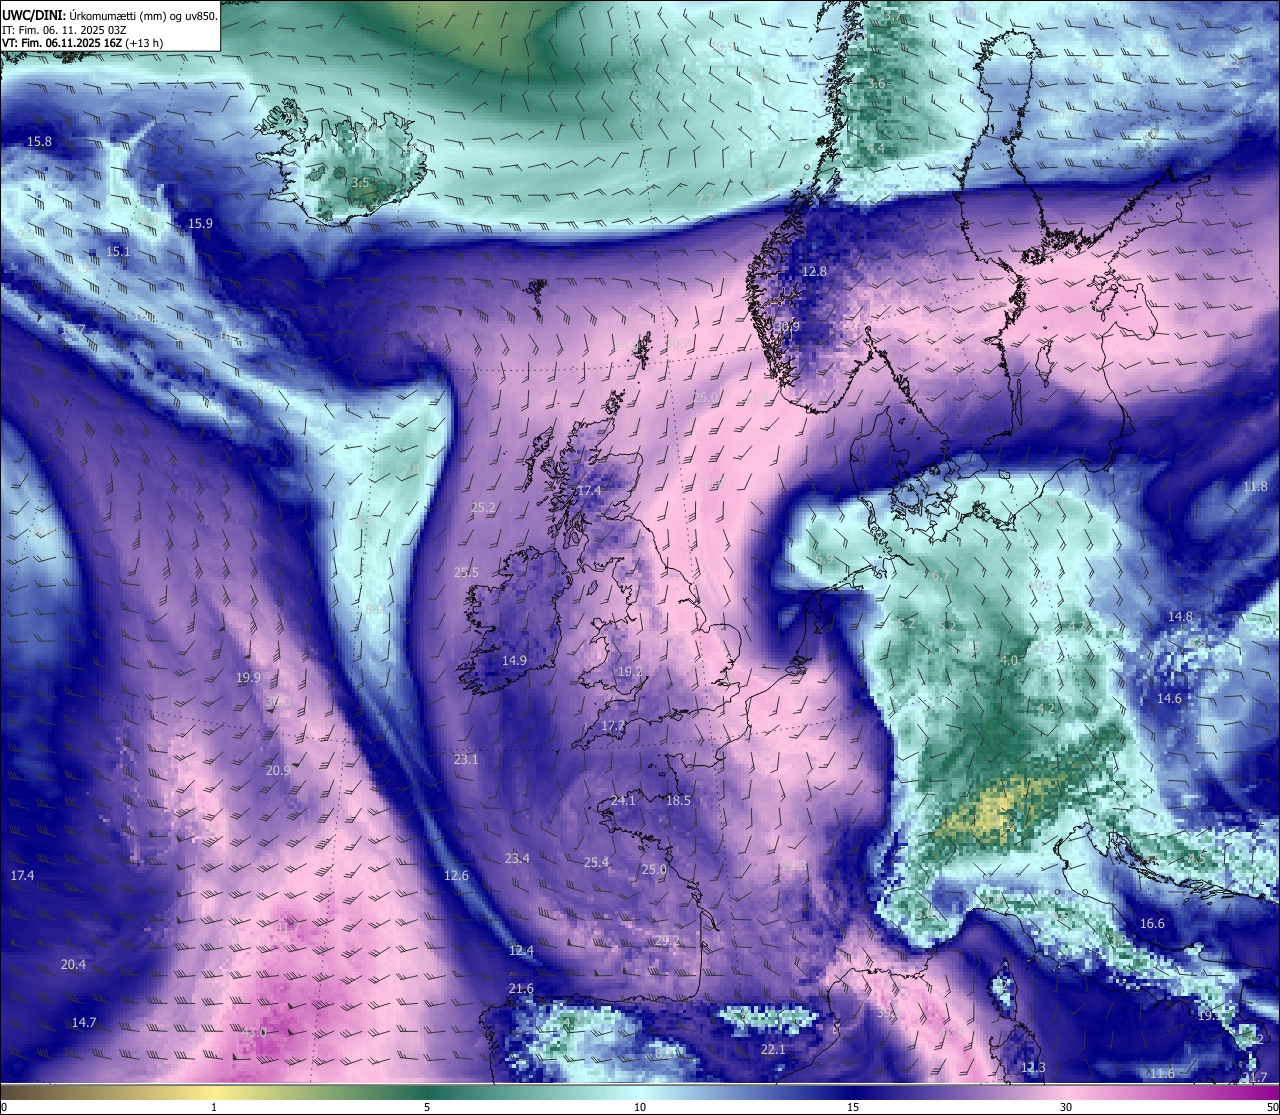Click the 19.9 value label

coord(248,678)
